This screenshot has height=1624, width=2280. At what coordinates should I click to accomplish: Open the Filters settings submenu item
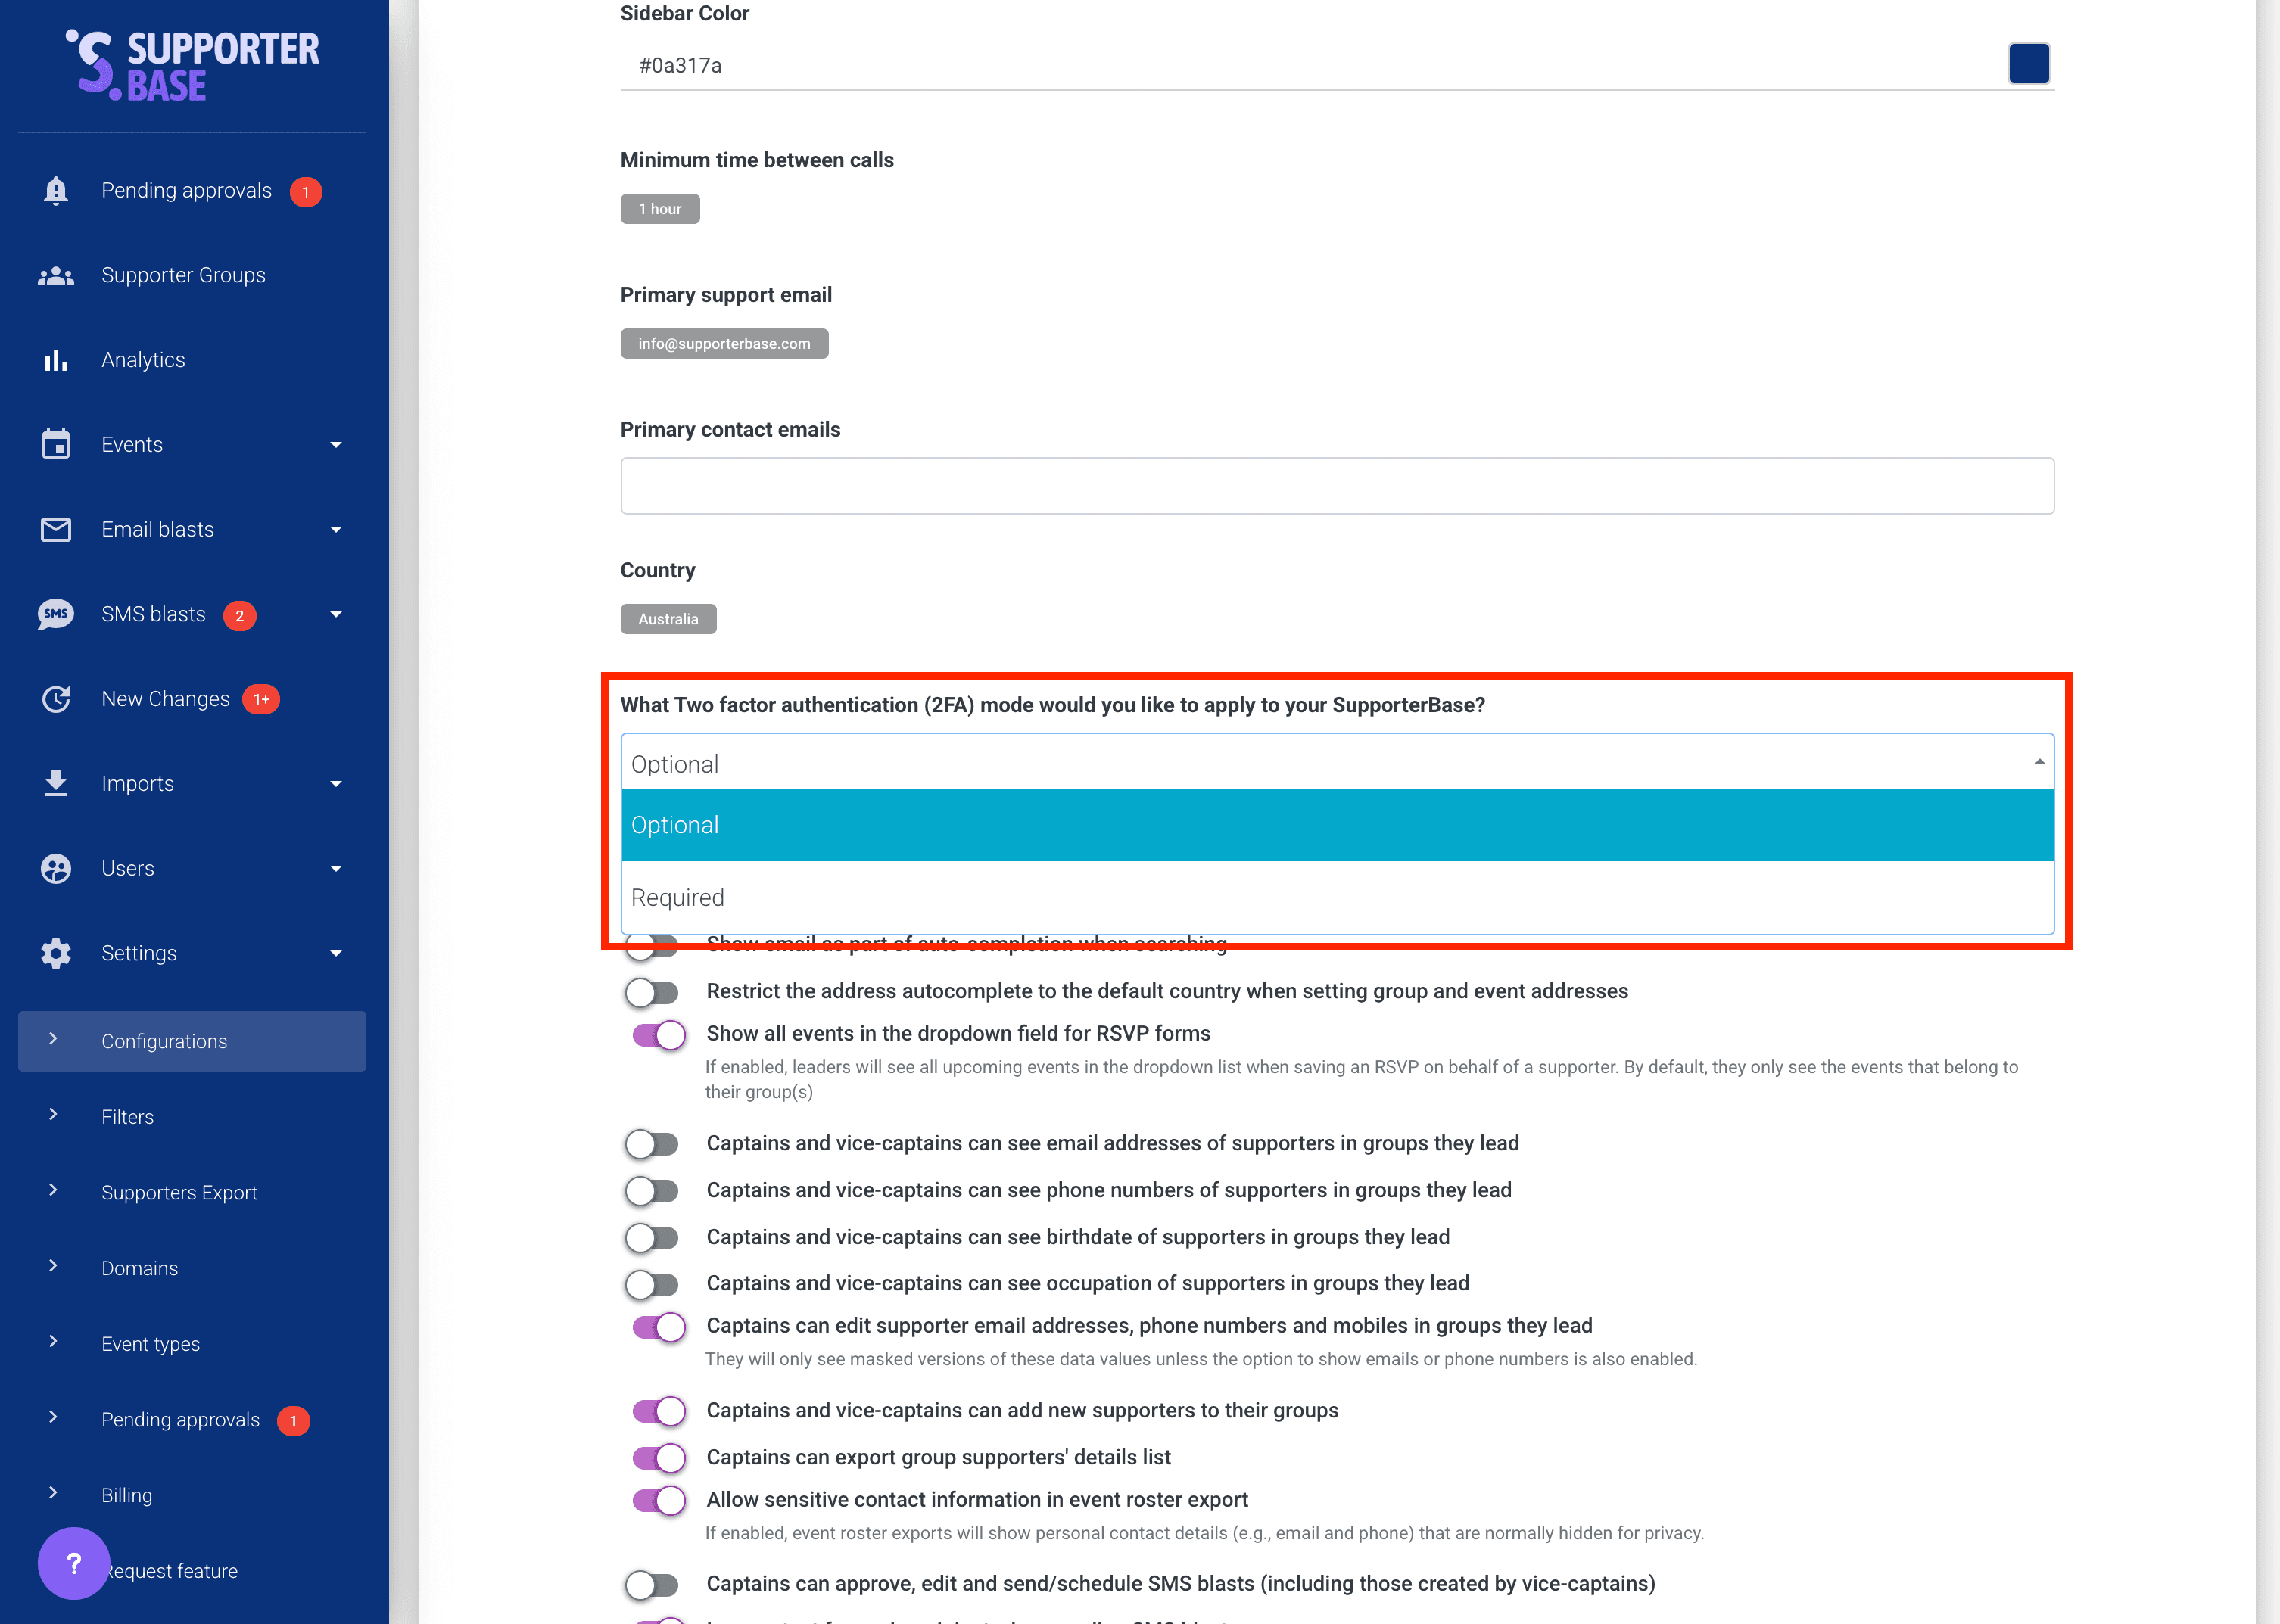point(127,1117)
